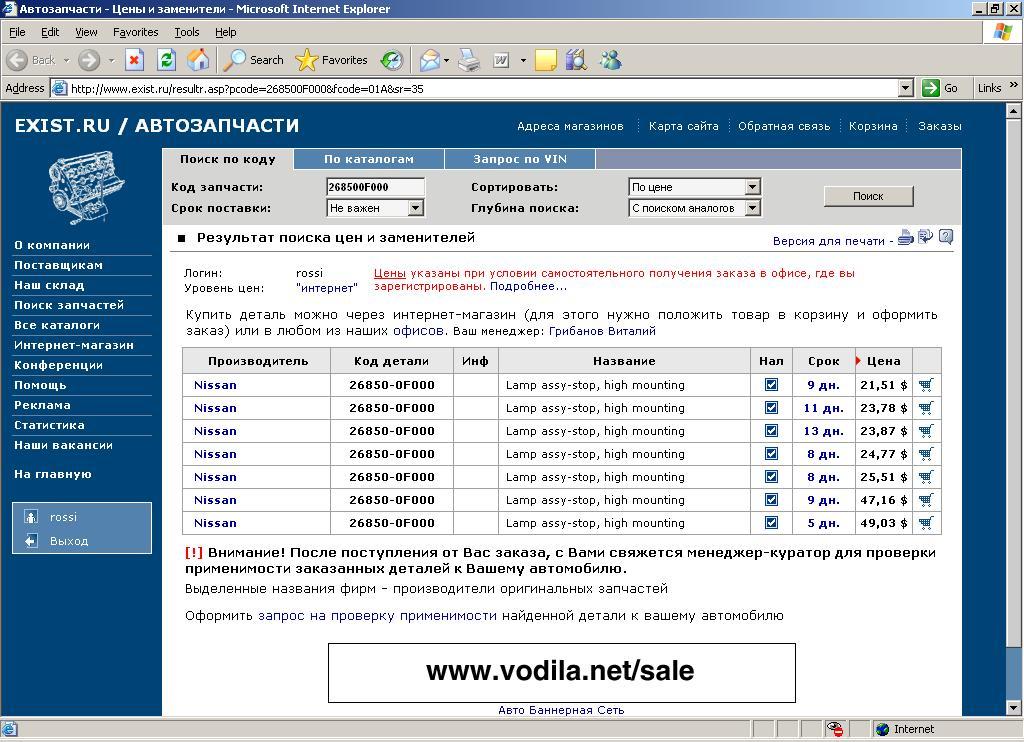Click the Go button next to address bar

[x=940, y=88]
